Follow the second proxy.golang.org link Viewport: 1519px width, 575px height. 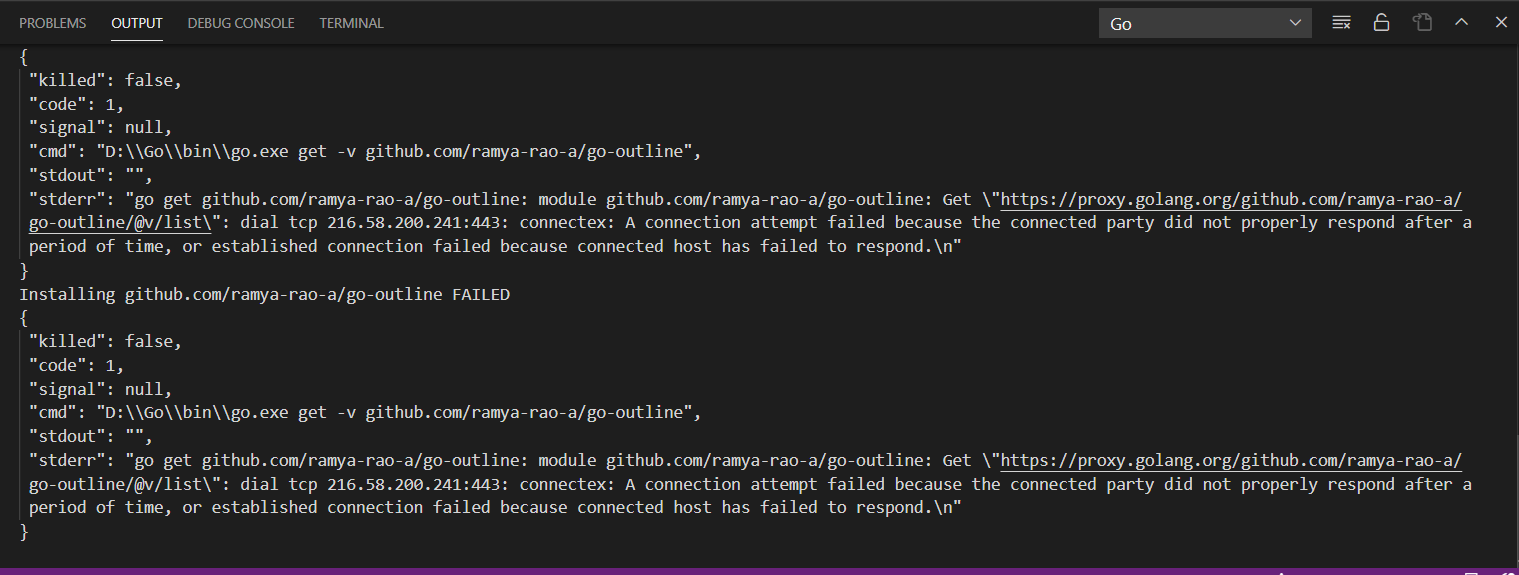tap(1231, 460)
